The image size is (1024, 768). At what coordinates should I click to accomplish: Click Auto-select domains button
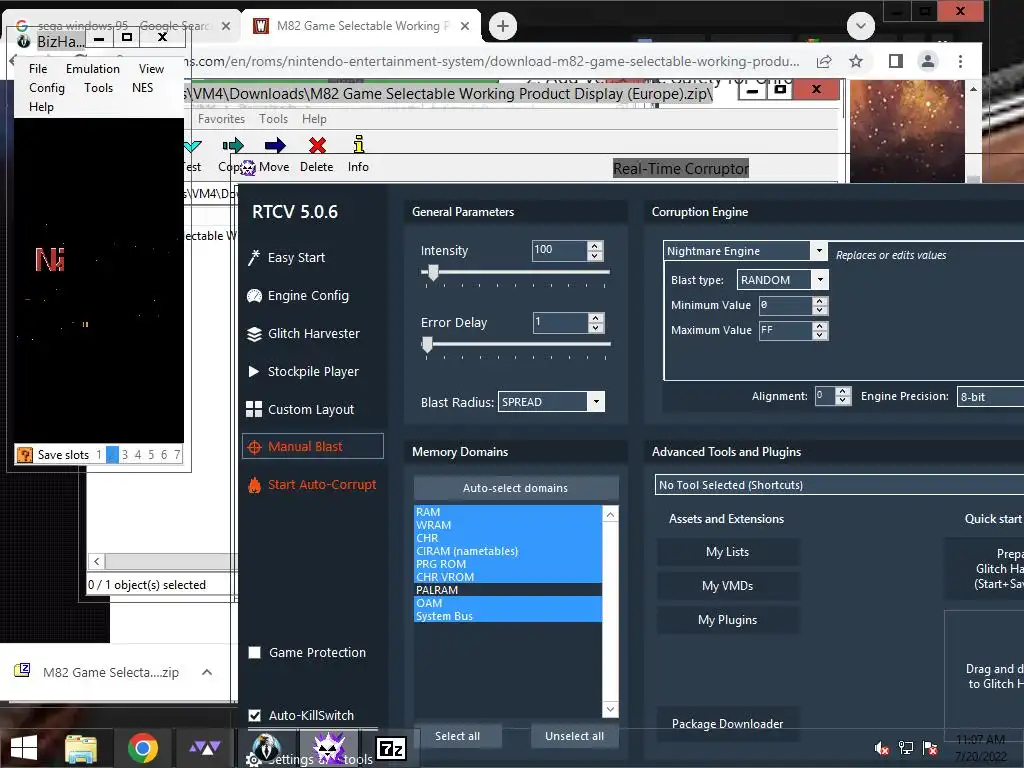(515, 488)
